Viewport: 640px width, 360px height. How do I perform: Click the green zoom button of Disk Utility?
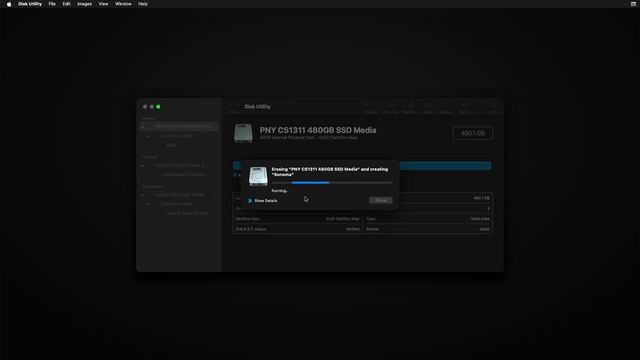[158, 107]
